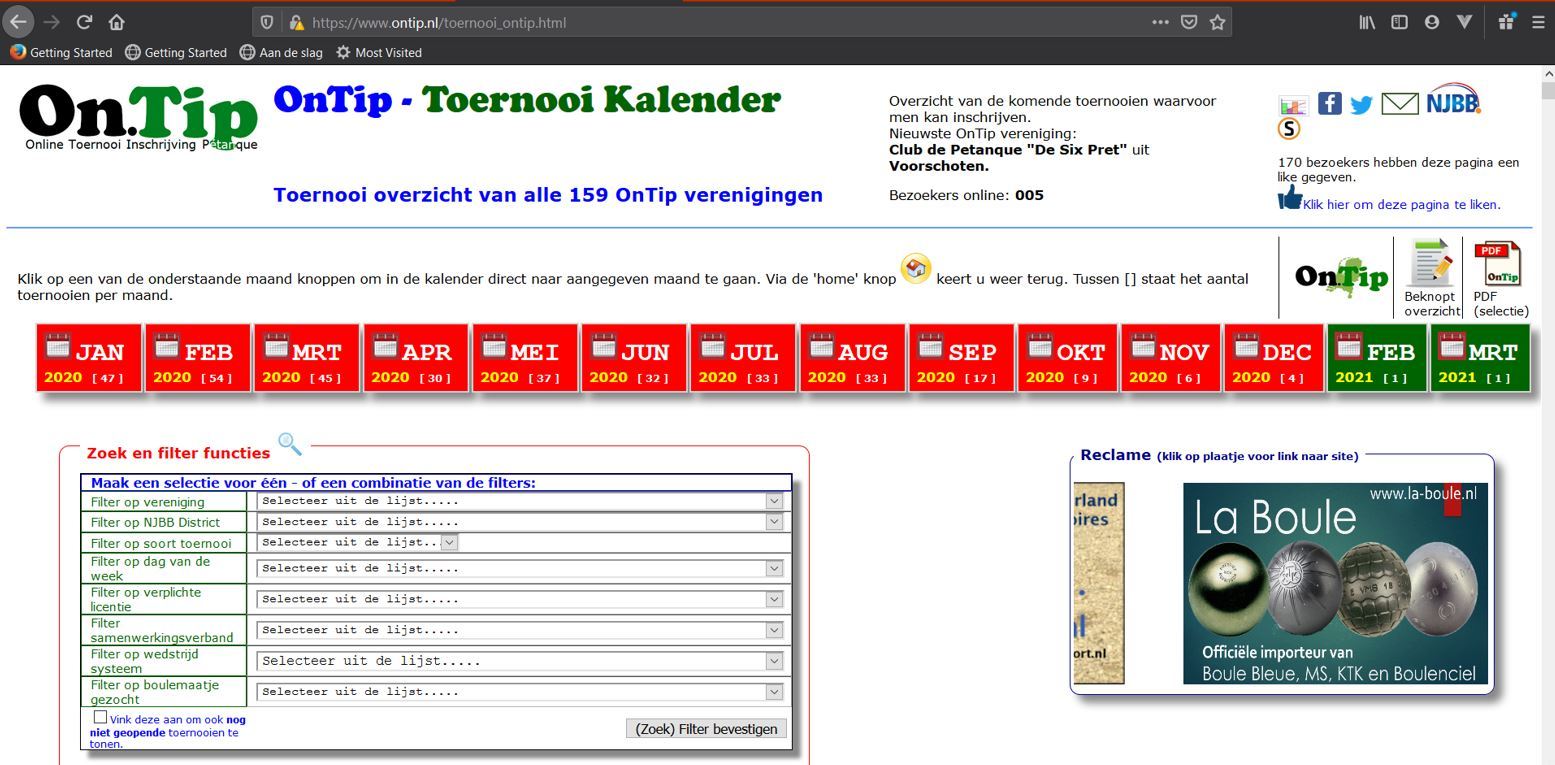Click 'Klik hier om deze pagina te liken' link

(x=1401, y=205)
